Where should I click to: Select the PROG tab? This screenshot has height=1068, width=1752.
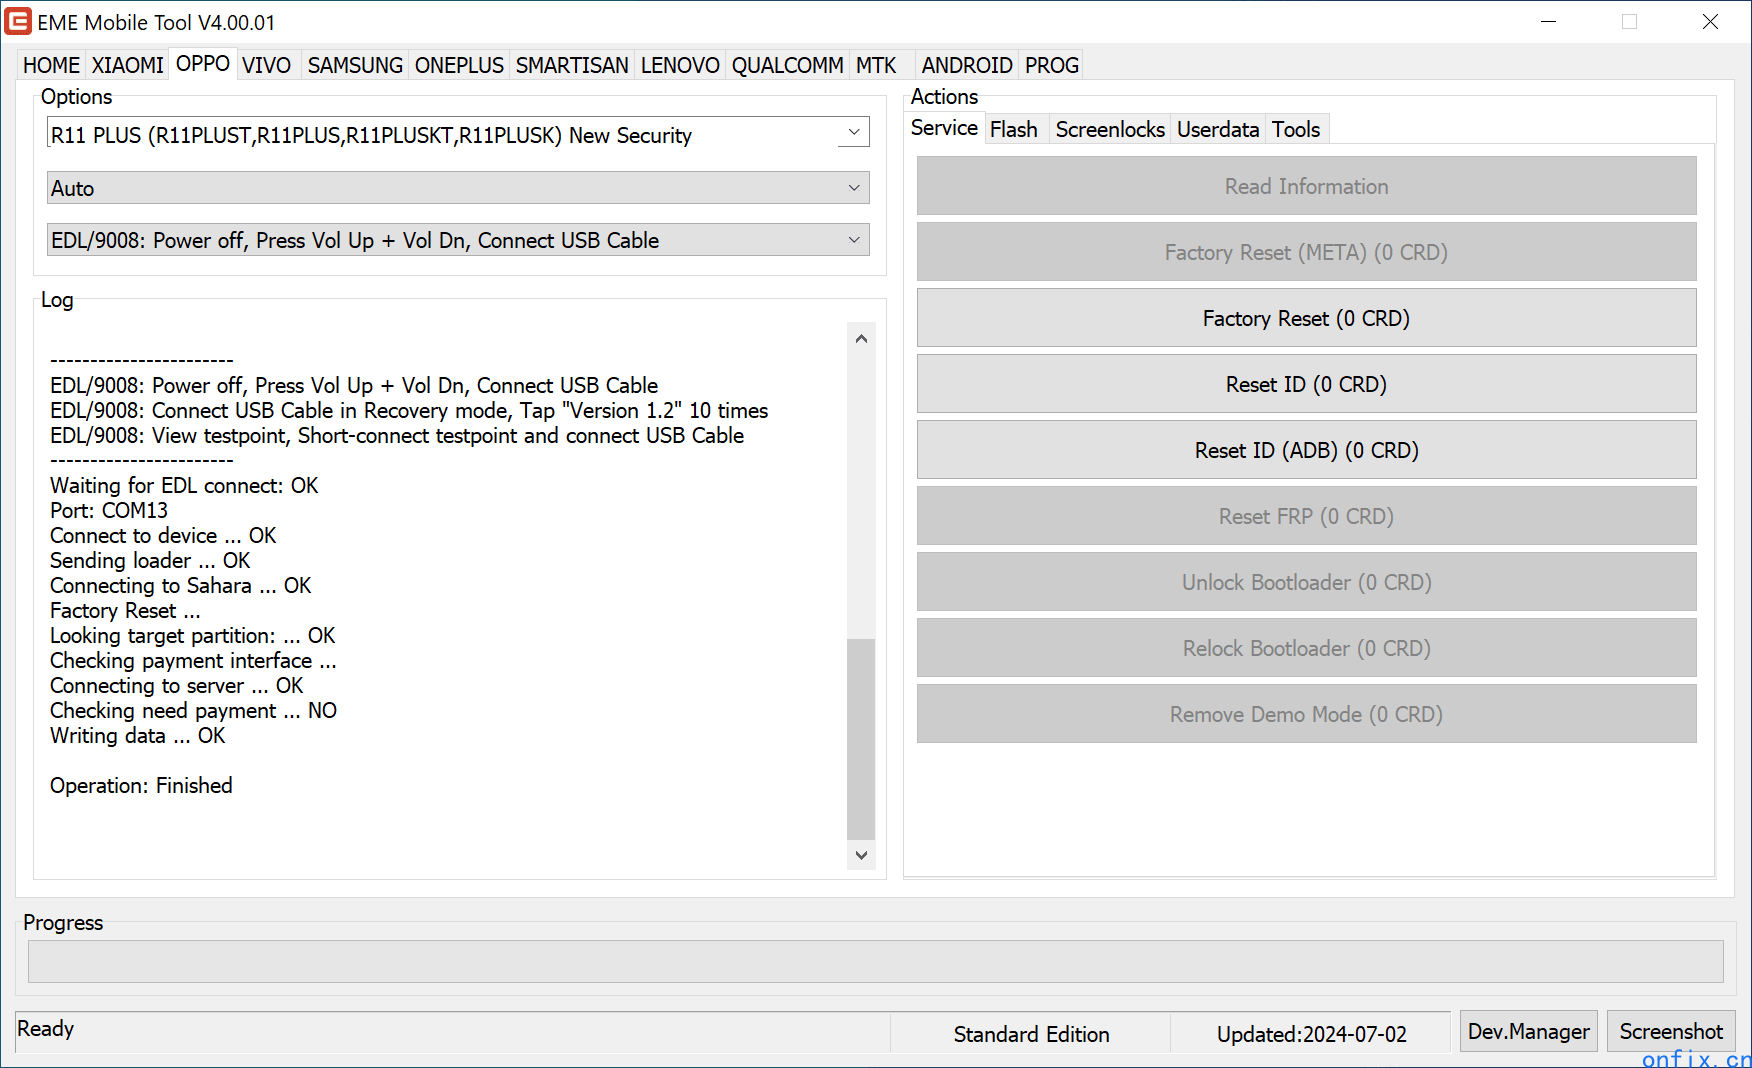[x=1052, y=65]
